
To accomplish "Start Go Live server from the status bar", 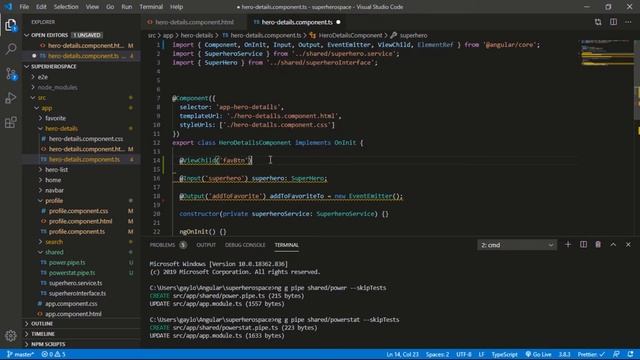I will coord(538,354).
